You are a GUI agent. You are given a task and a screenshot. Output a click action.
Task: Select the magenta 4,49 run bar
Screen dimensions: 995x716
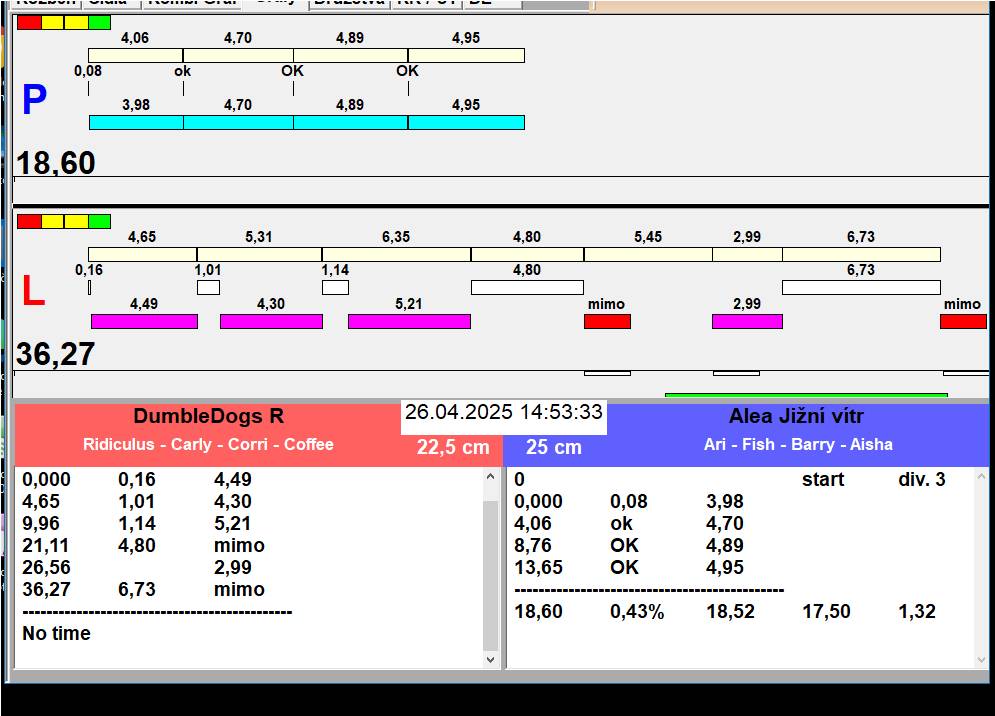click(x=144, y=321)
